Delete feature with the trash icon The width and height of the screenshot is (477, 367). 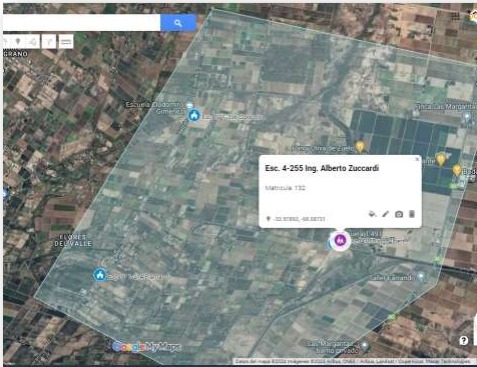point(412,214)
